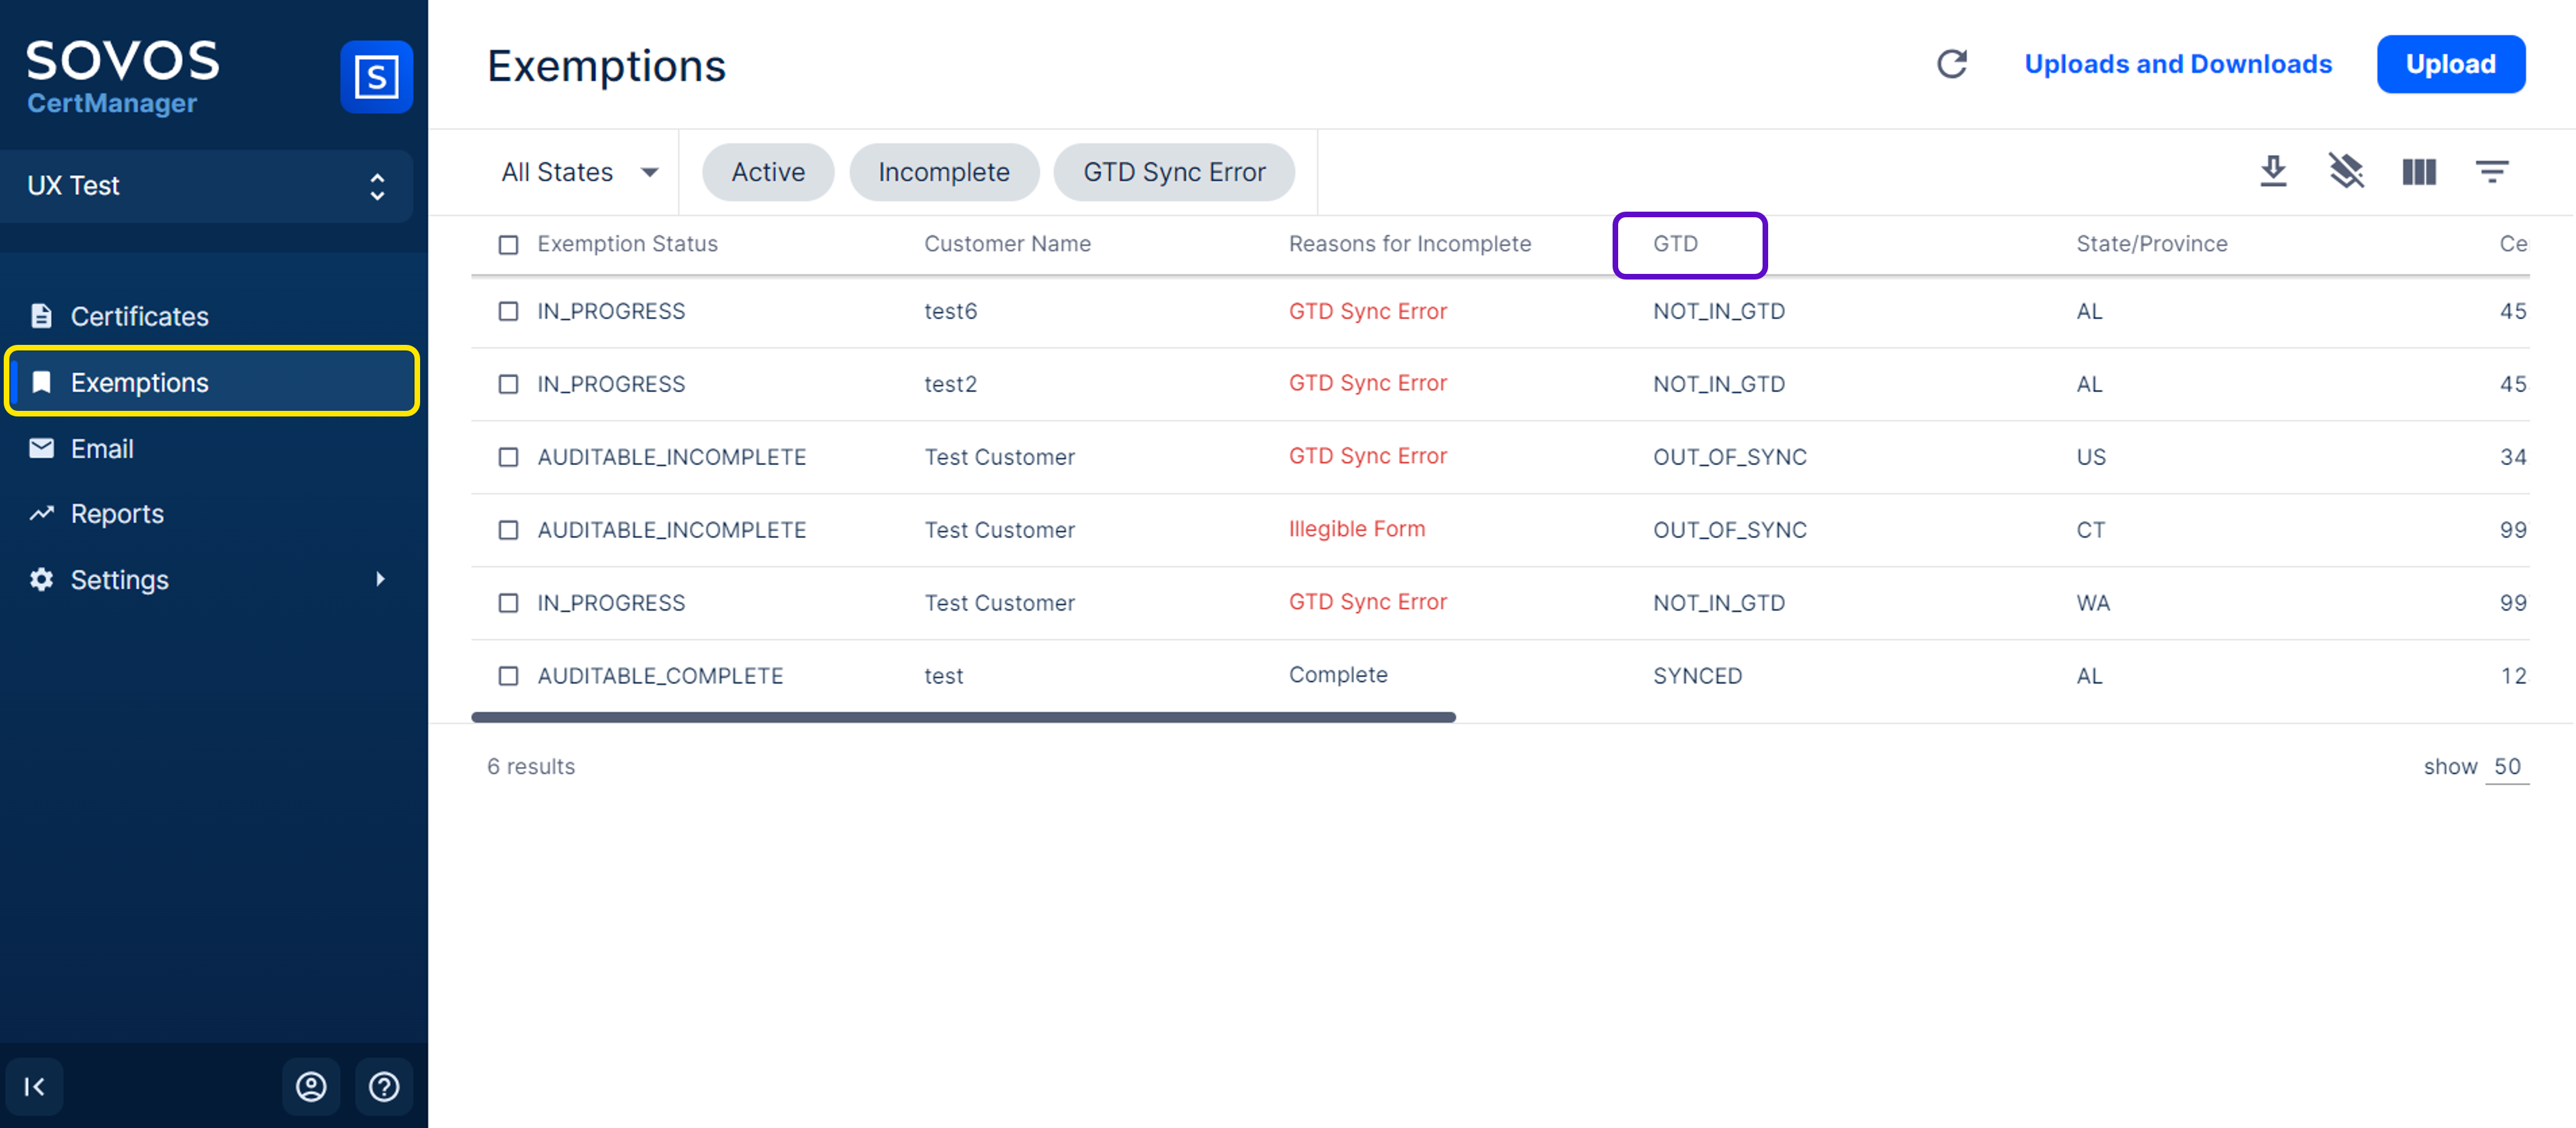Click the download icon above the table
Viewport: 2576px width, 1128px height.
(2273, 172)
